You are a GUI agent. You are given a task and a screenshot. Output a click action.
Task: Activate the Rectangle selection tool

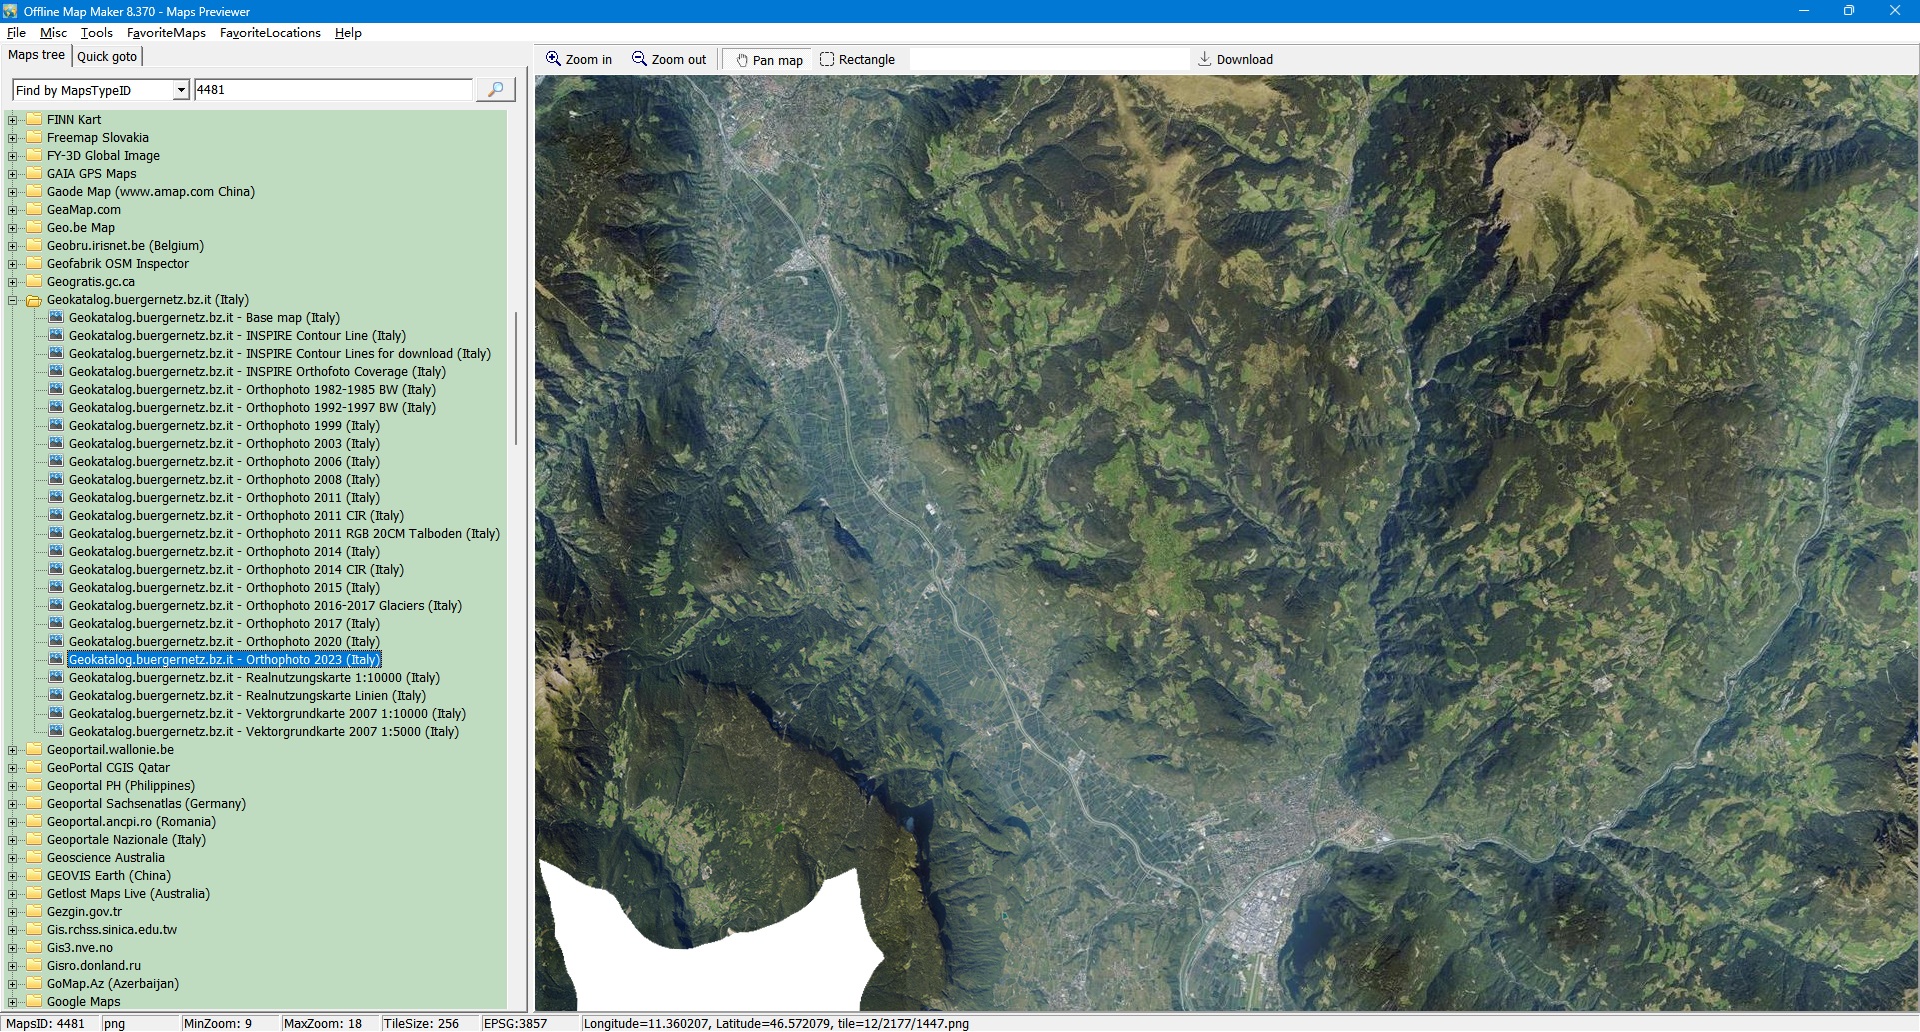click(x=857, y=60)
